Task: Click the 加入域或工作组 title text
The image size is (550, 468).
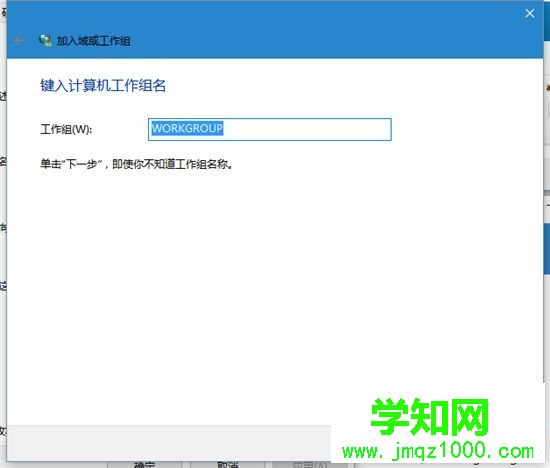Action: coord(94,41)
